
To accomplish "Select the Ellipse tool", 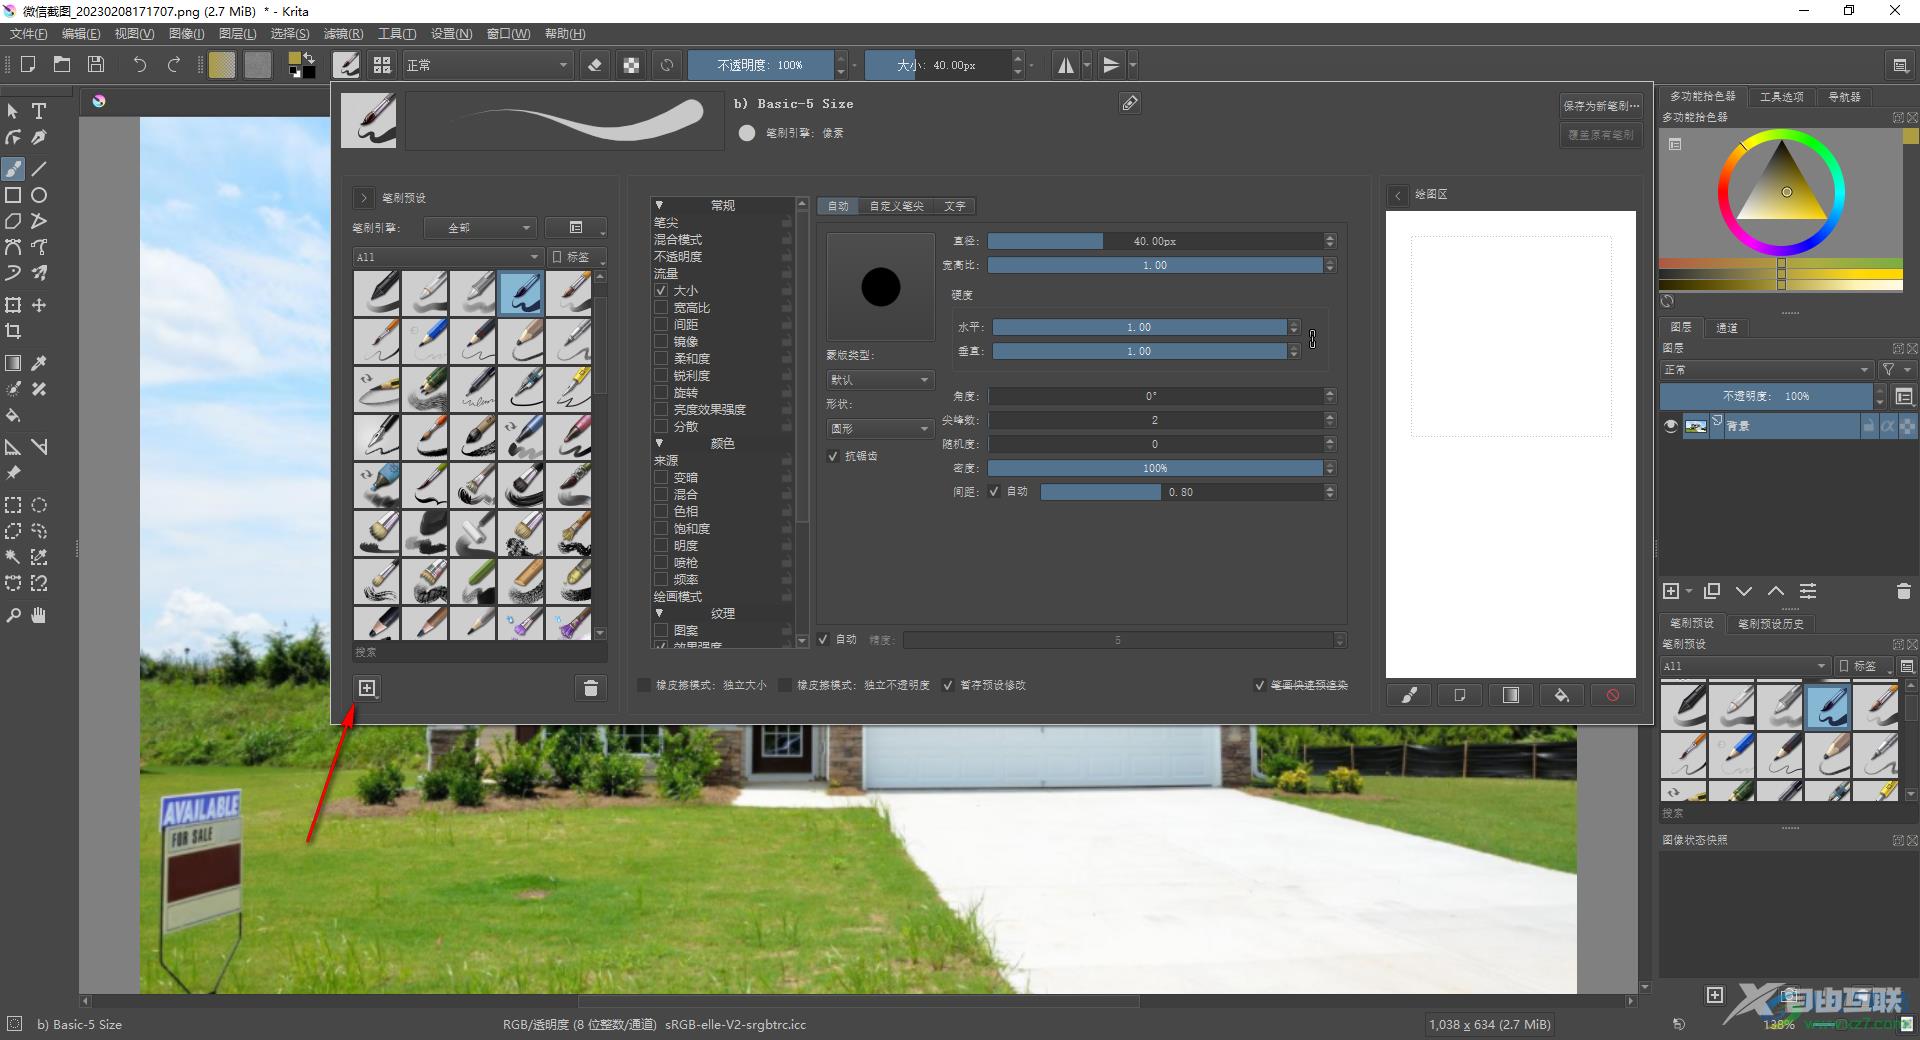I will (39, 195).
